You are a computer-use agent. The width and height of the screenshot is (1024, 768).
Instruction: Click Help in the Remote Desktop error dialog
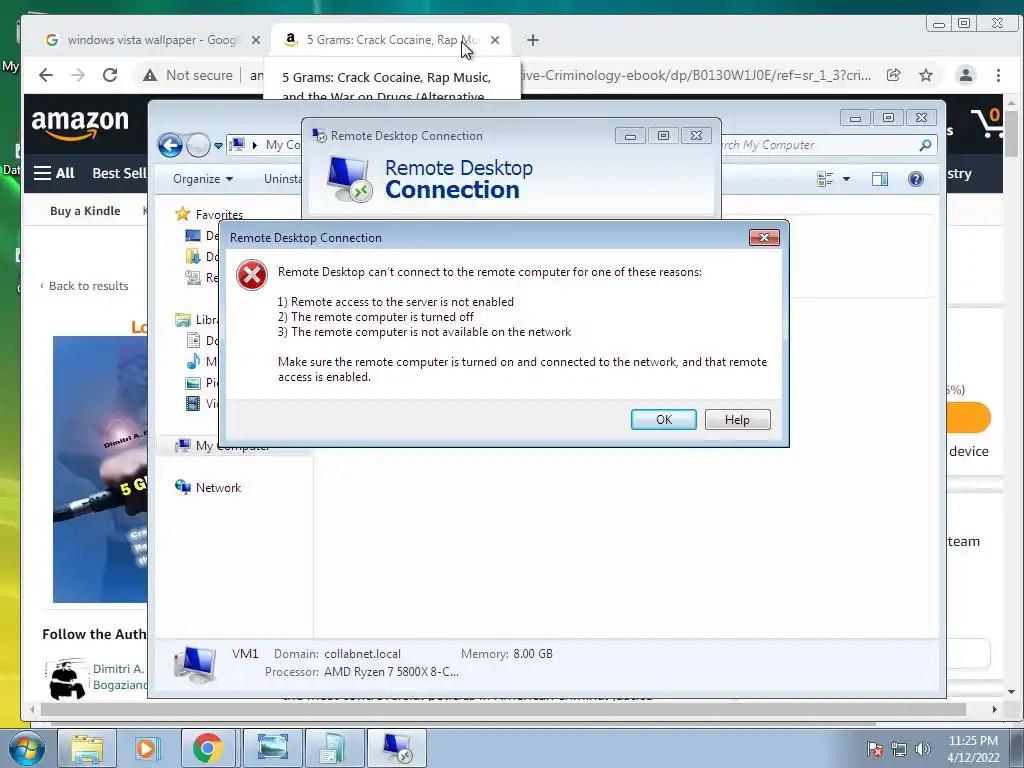point(737,419)
